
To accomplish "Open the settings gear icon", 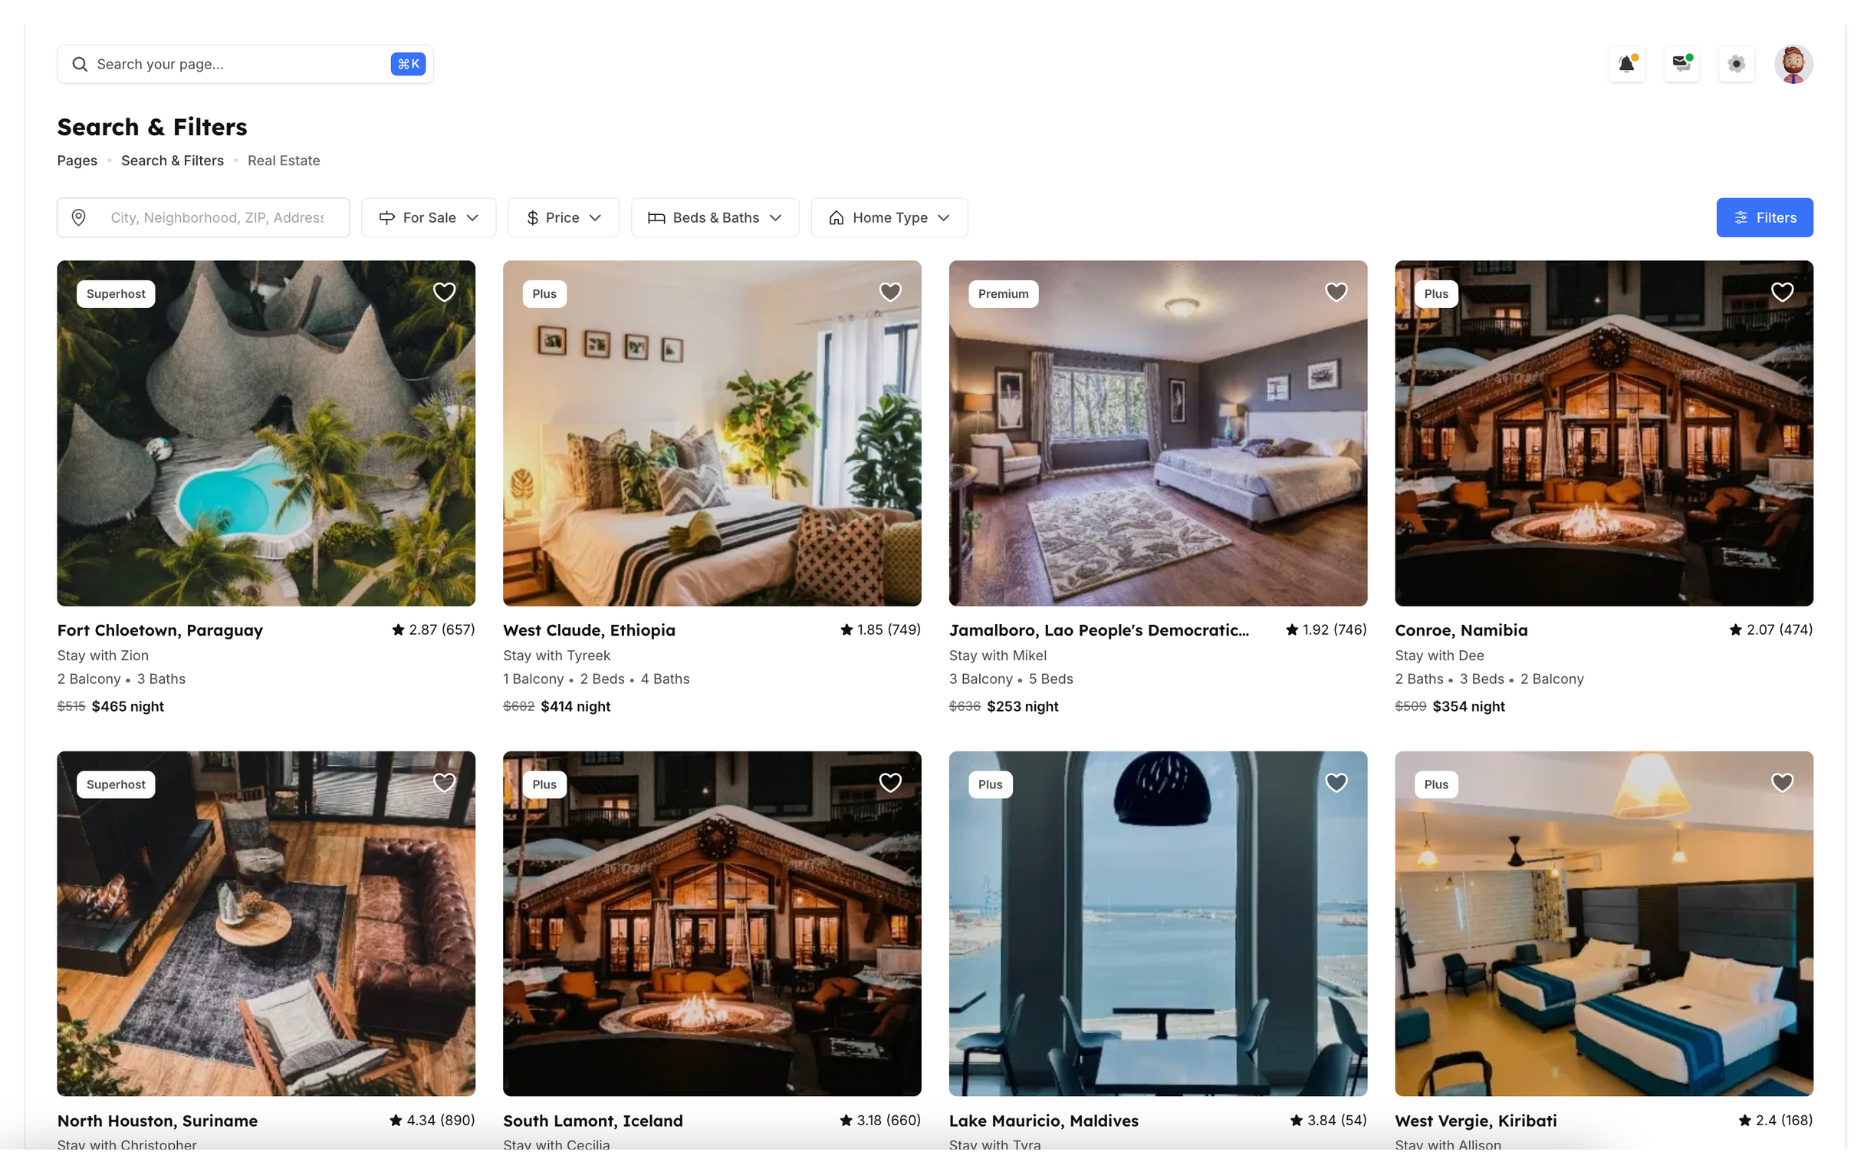I will 1737,64.
